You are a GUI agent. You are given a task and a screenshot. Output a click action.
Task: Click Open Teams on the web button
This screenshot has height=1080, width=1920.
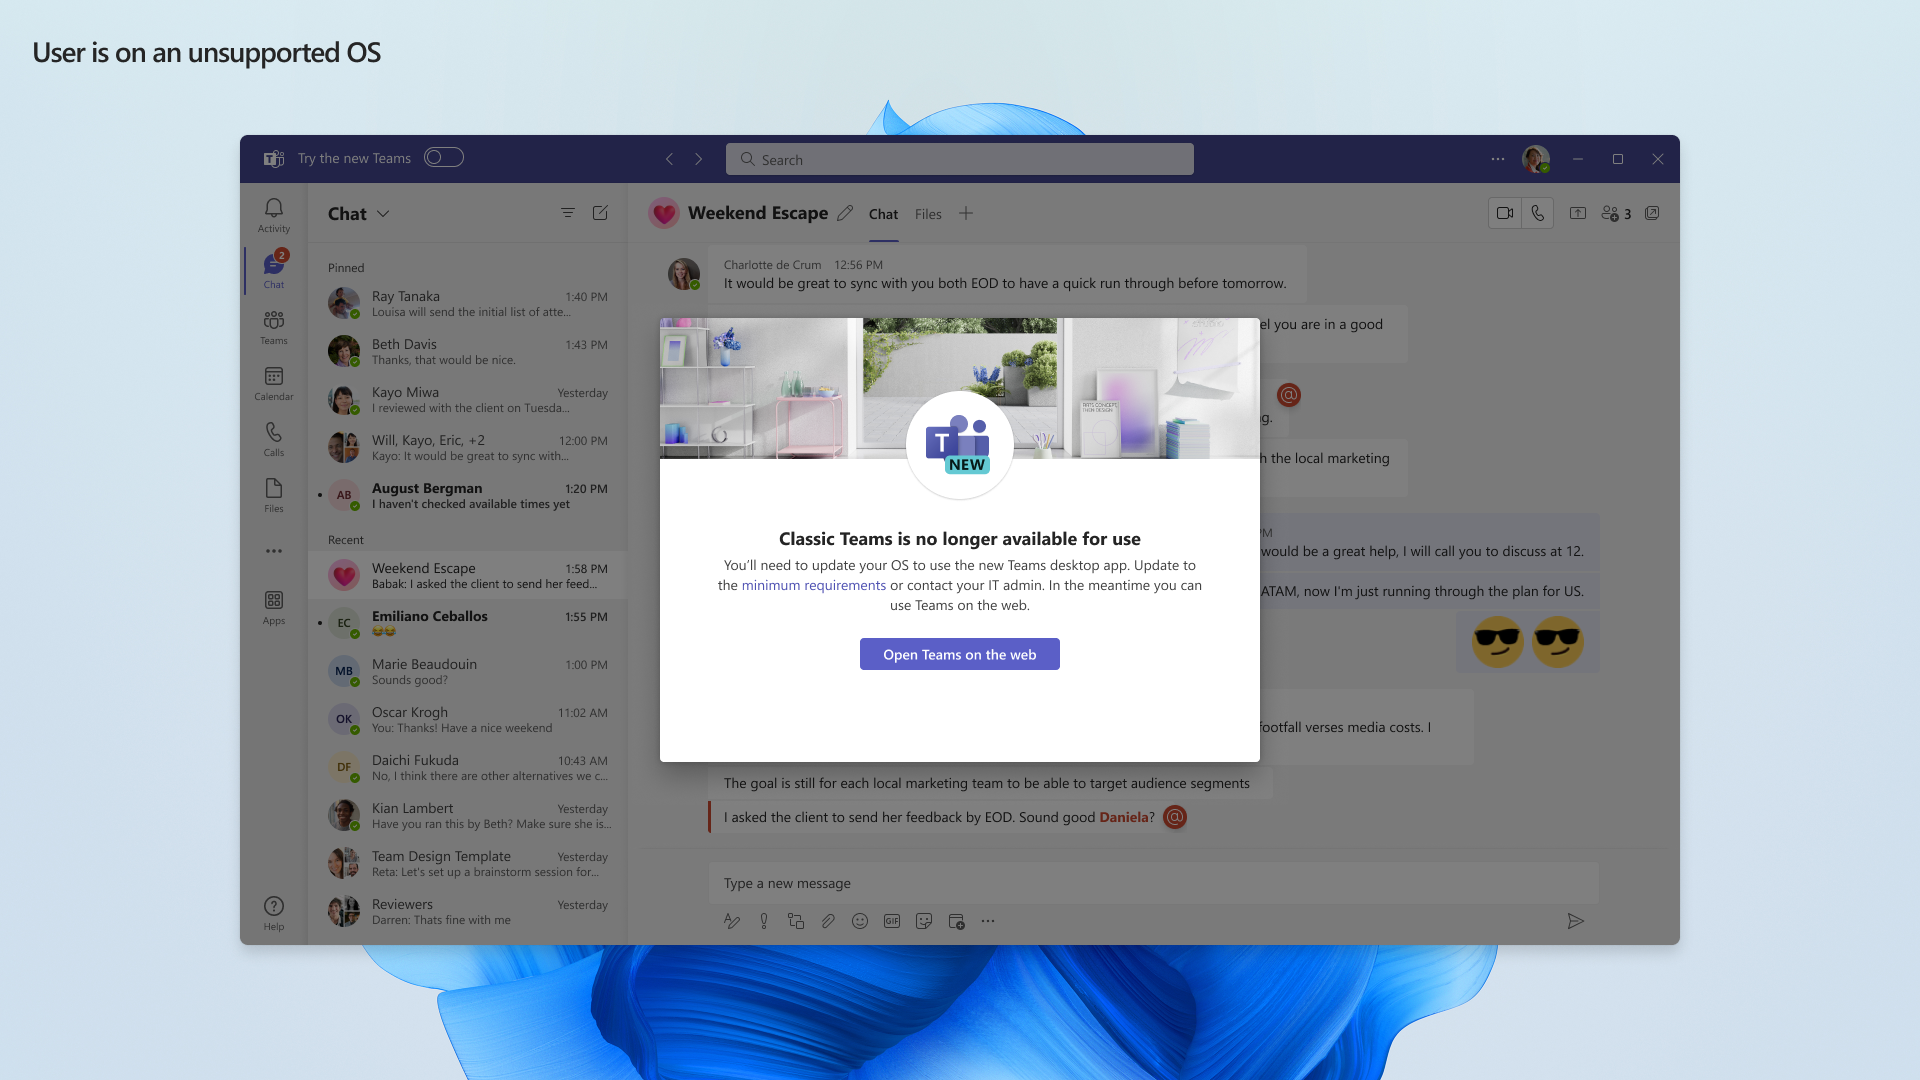(x=959, y=653)
